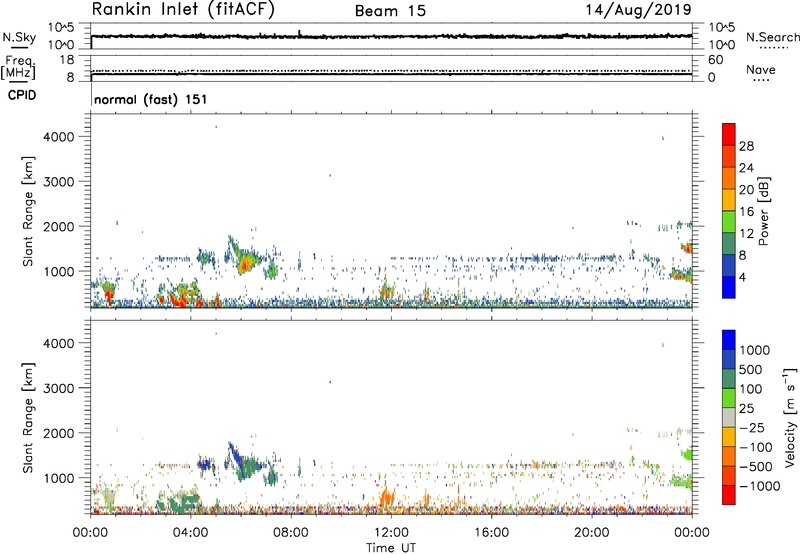Click the 'normal (fast) 151' text
800x554 pixels.
(x=151, y=99)
